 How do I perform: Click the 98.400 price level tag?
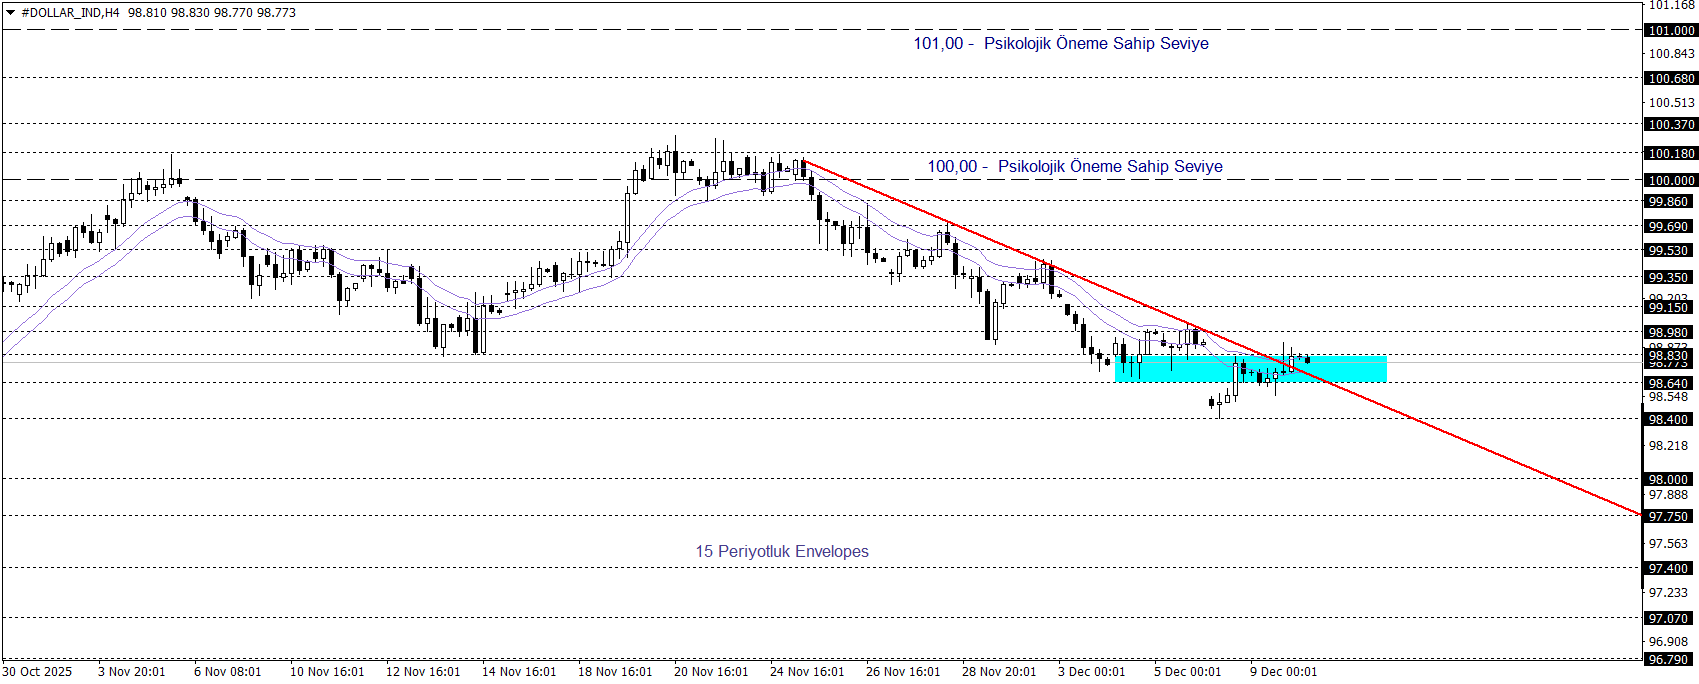pos(1669,420)
